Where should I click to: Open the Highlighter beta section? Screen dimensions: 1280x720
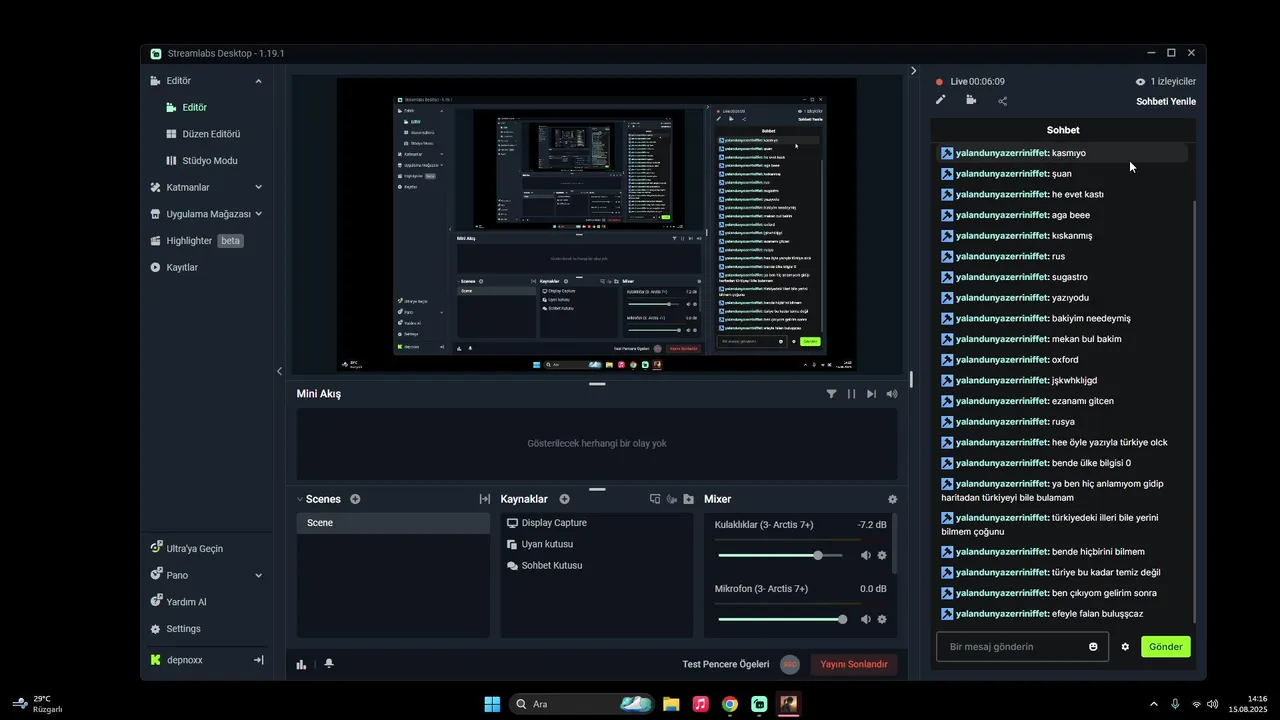[196, 241]
